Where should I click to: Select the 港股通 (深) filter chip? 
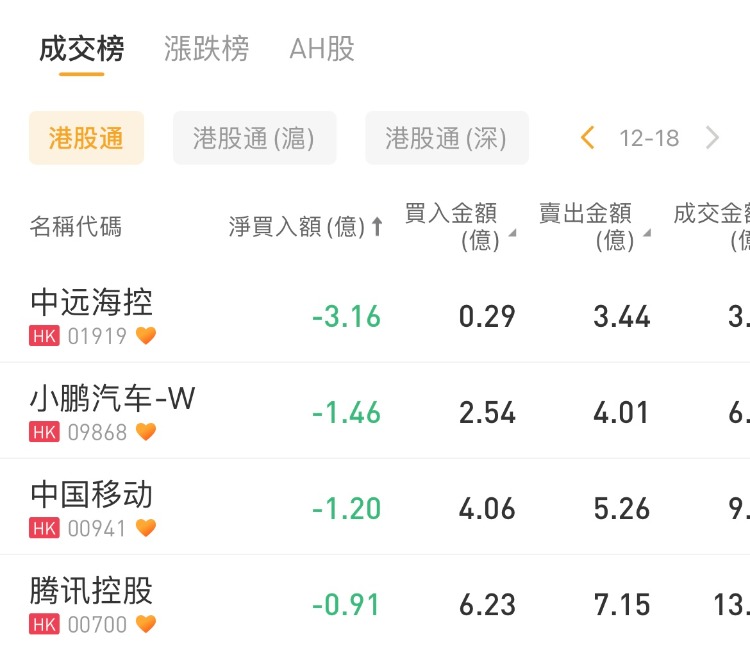point(446,138)
